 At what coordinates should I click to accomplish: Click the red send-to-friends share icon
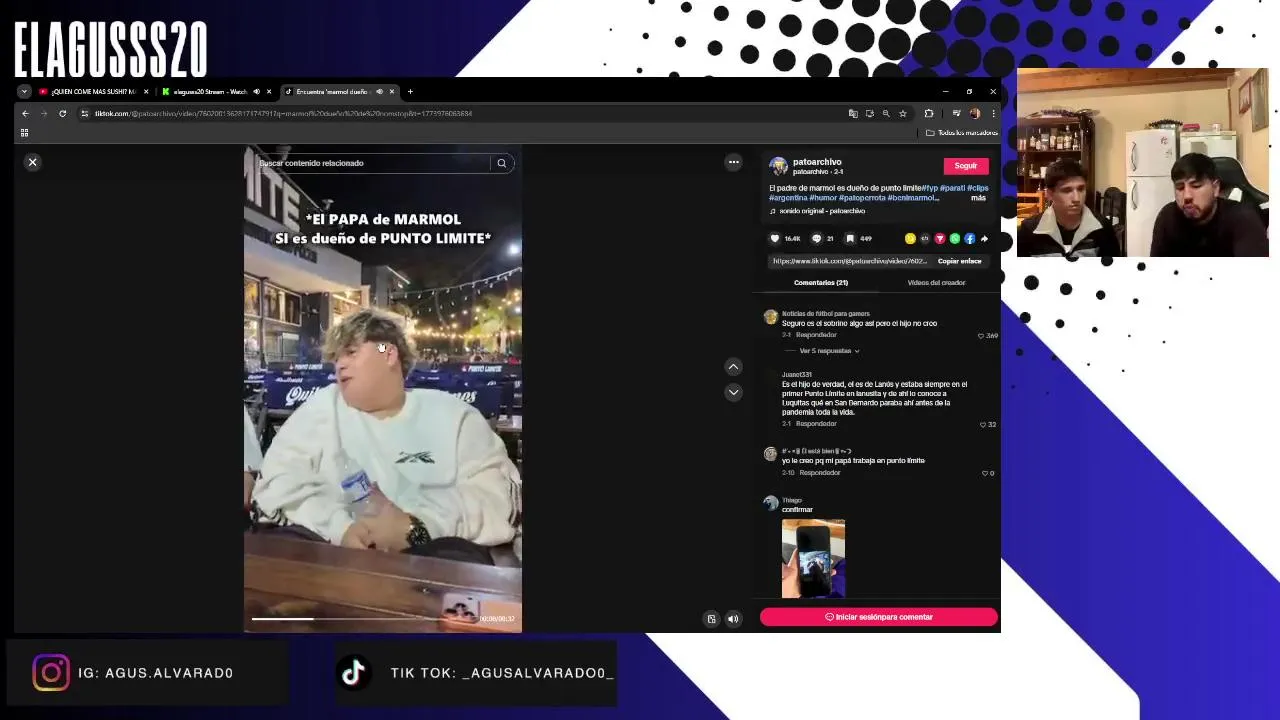940,239
